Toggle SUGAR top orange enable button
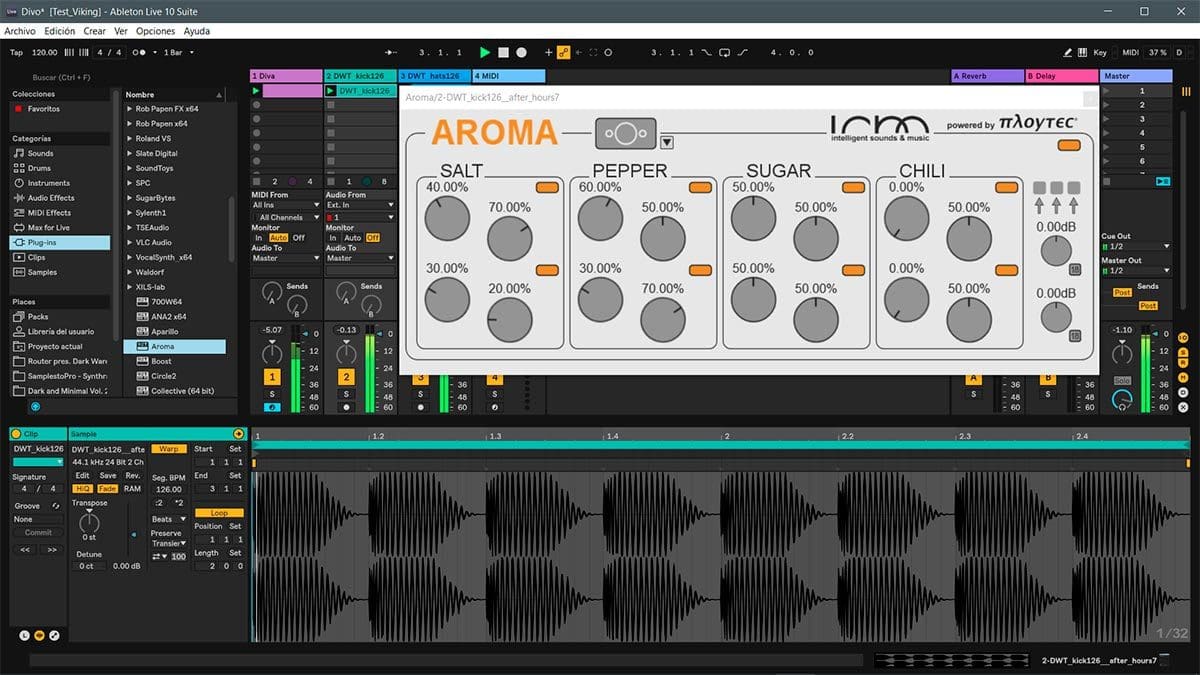Image resolution: width=1200 pixels, height=675 pixels. (x=853, y=187)
